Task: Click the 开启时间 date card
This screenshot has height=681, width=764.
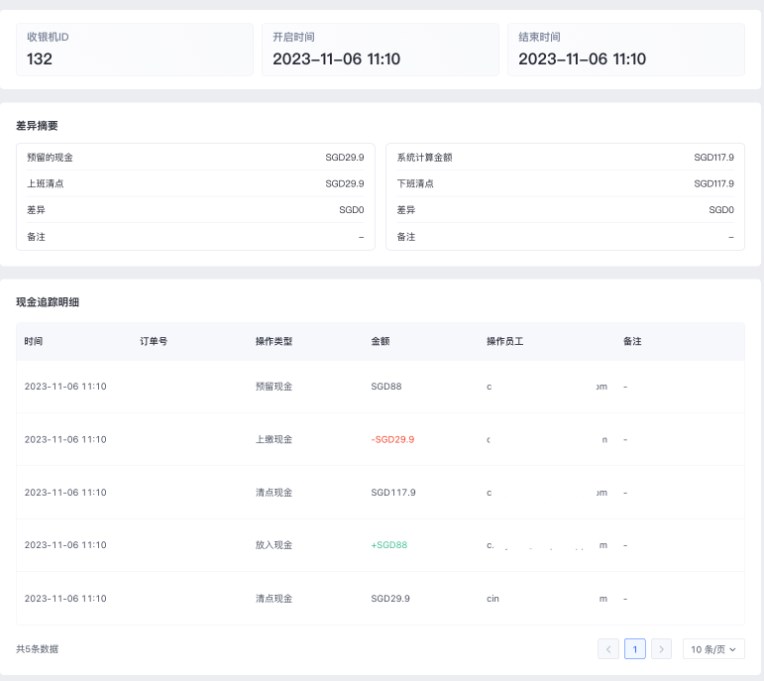Action: click(380, 50)
